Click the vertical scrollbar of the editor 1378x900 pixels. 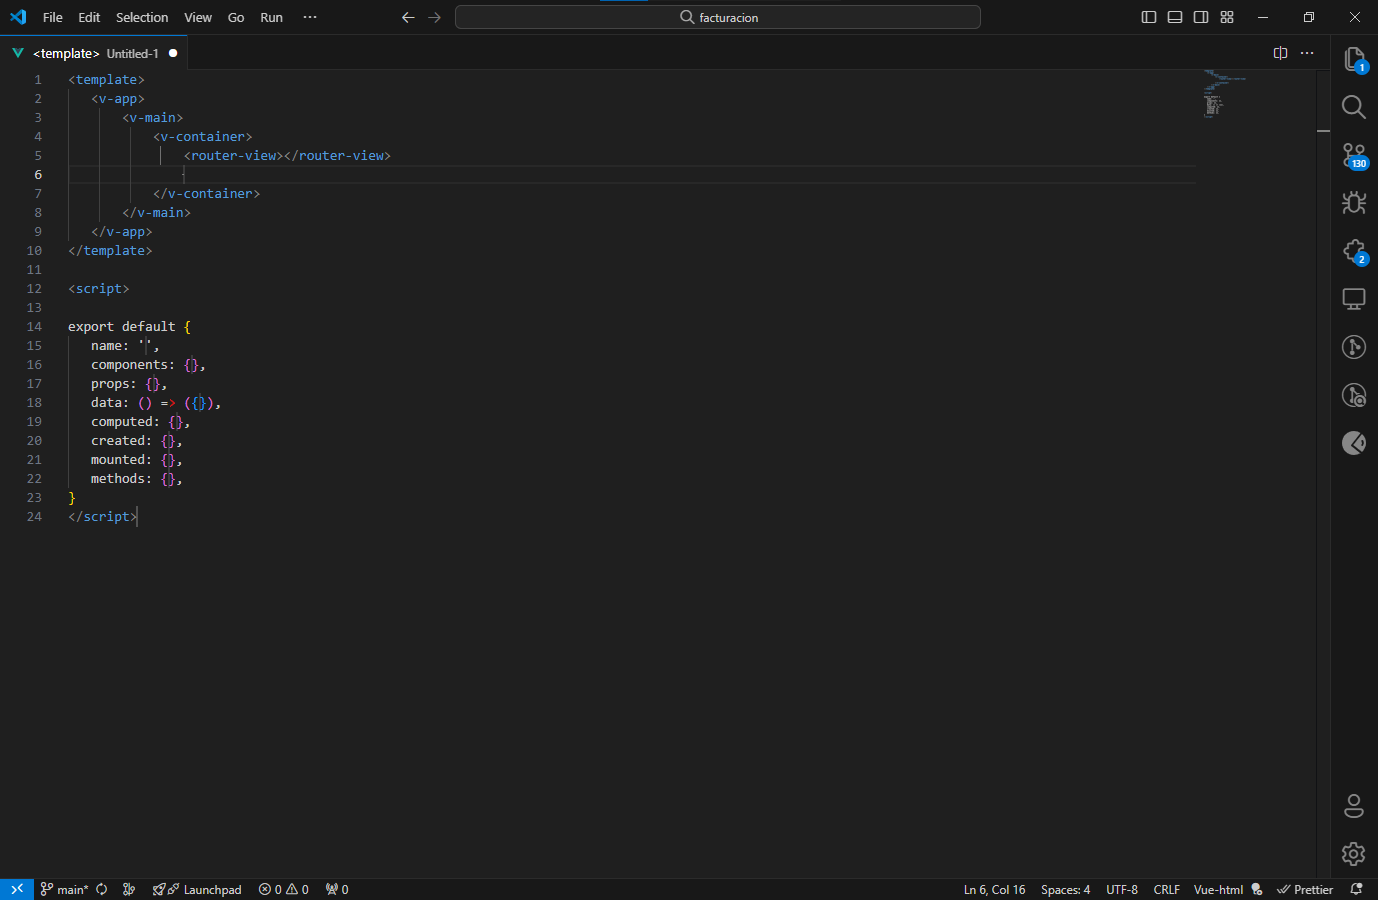[x=1323, y=474]
